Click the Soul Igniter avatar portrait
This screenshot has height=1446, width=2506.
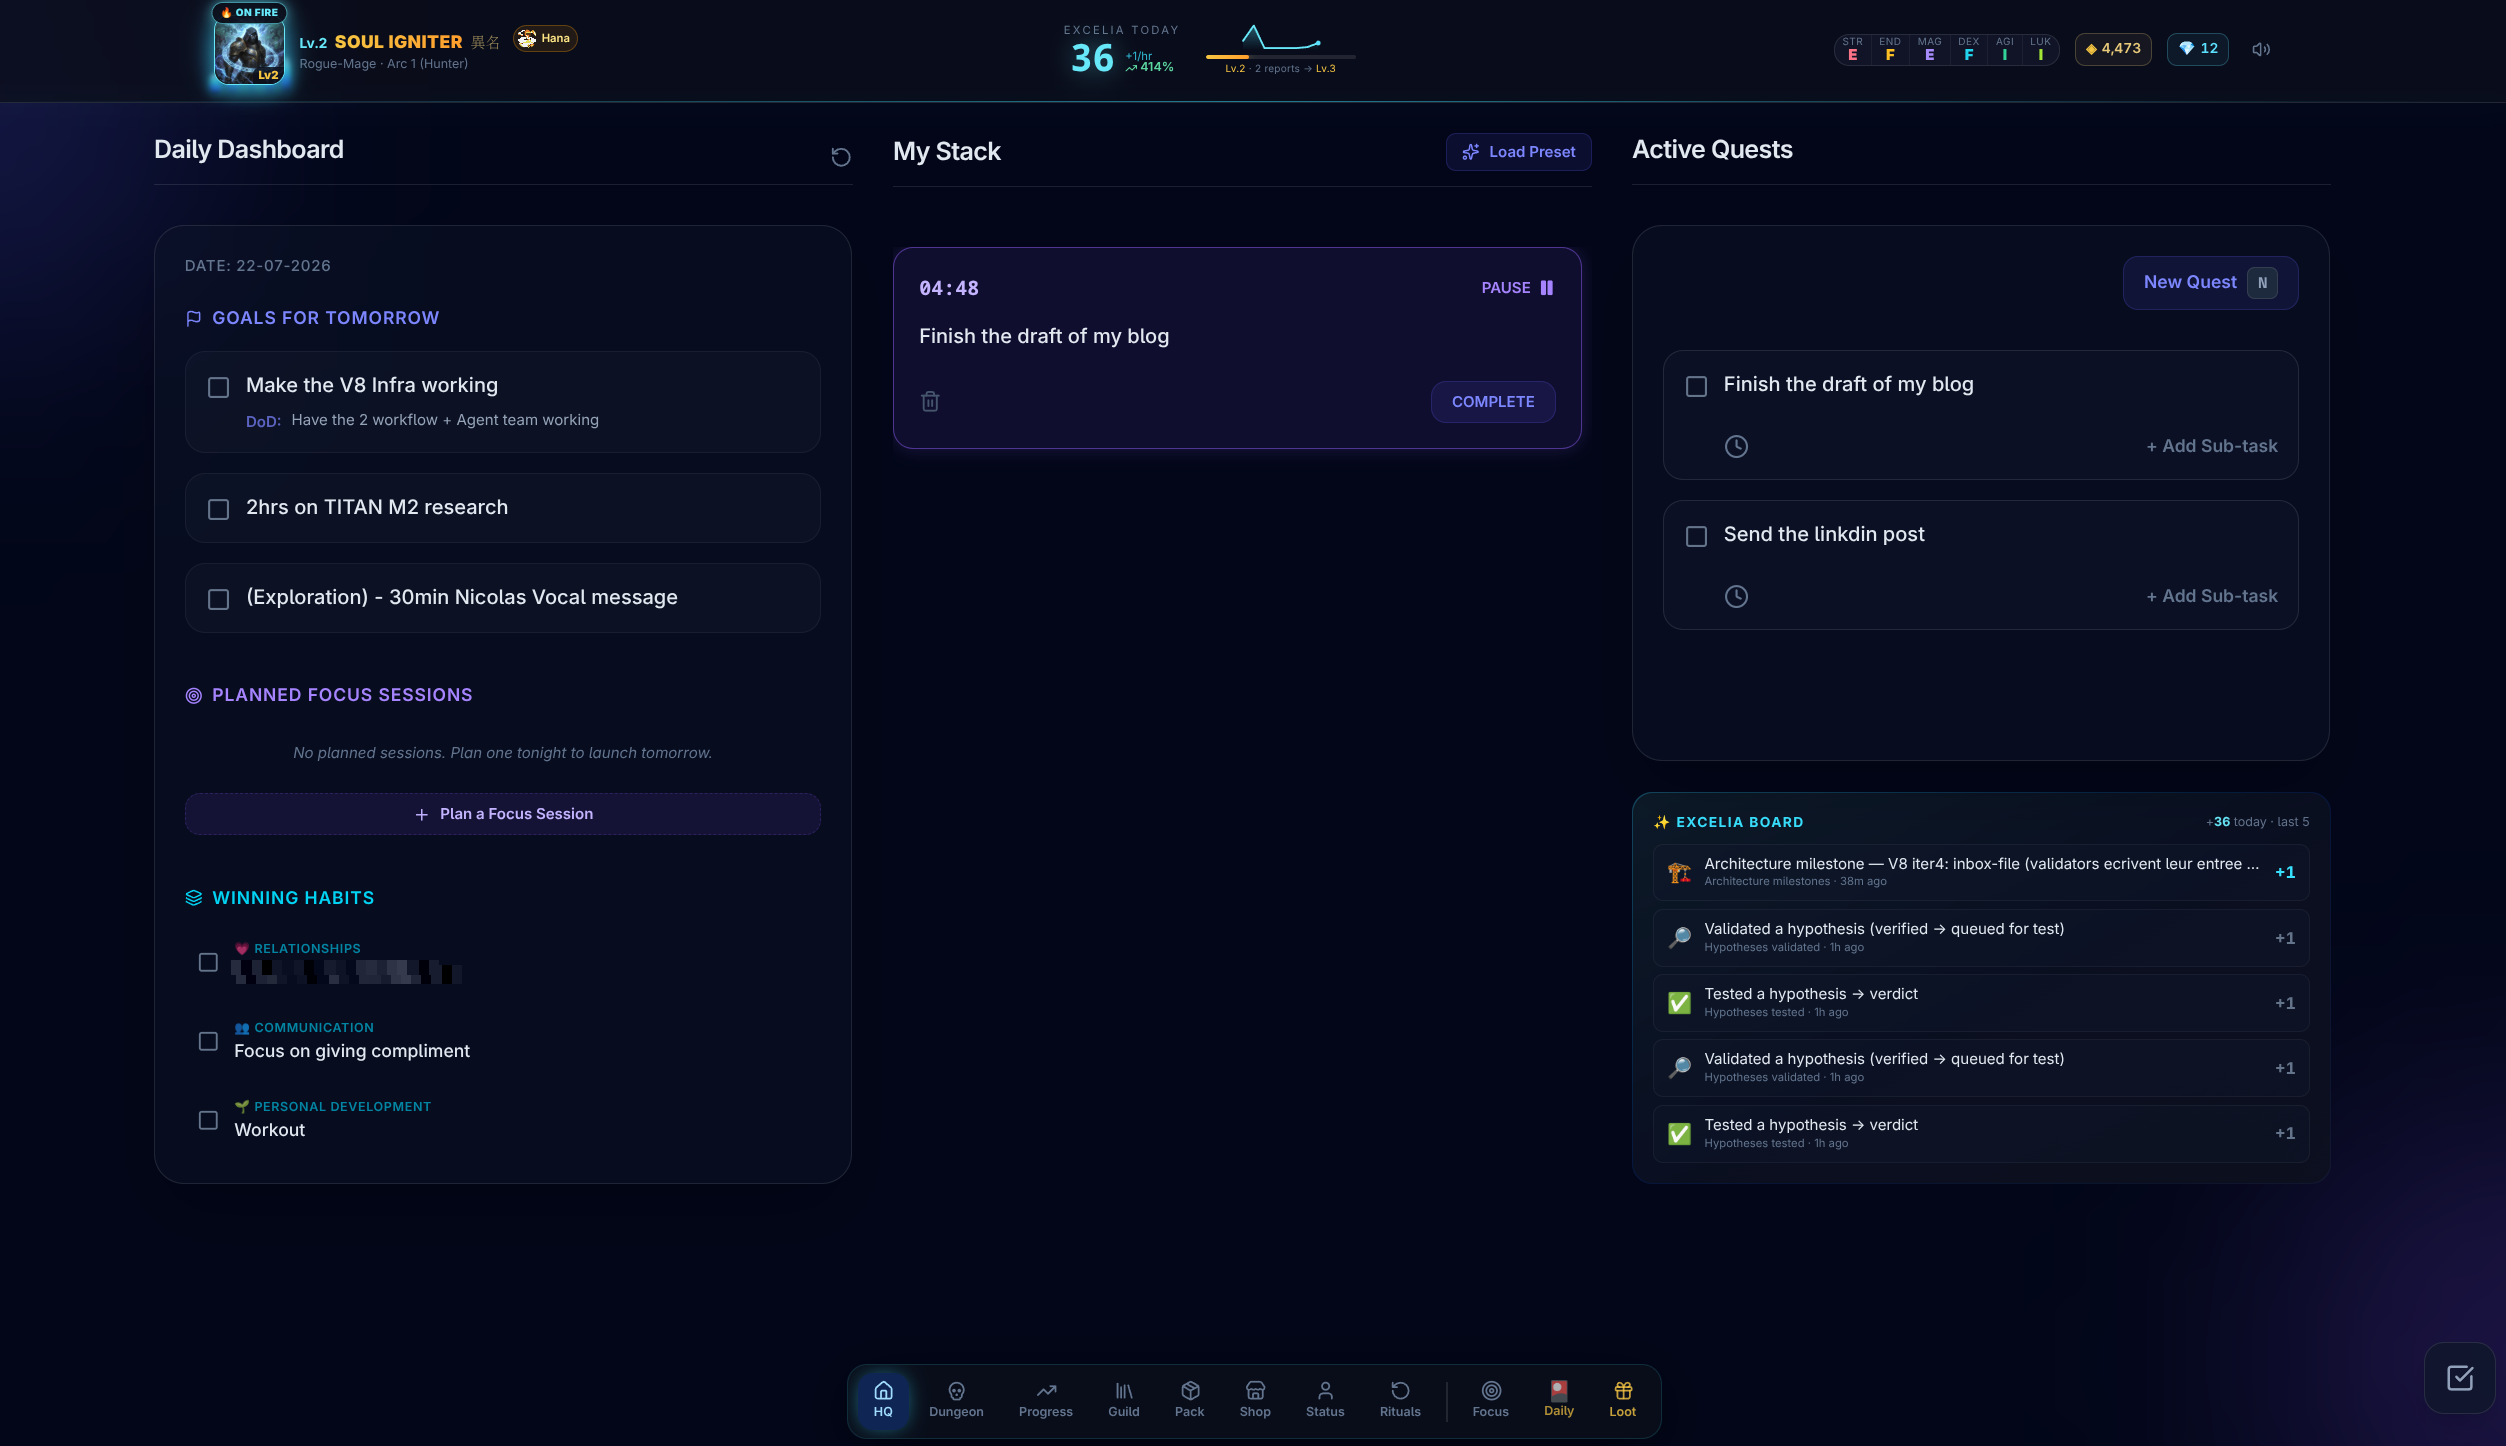[249, 52]
